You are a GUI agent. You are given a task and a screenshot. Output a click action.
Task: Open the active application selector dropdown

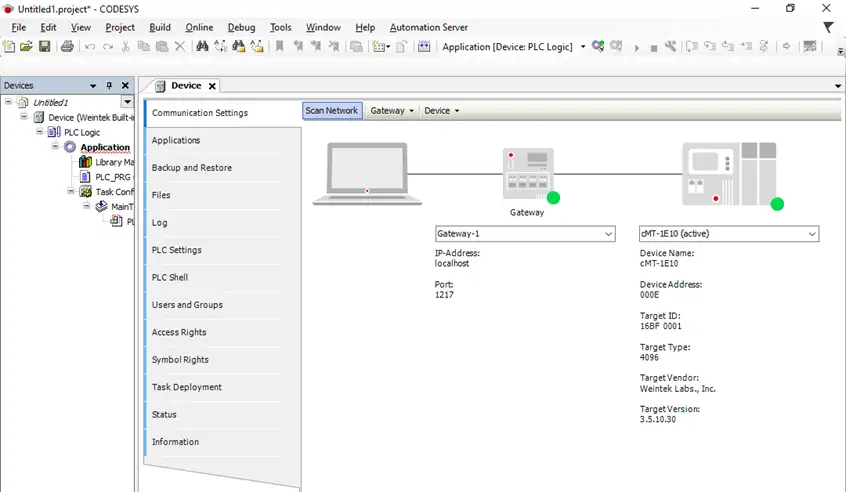point(583,47)
